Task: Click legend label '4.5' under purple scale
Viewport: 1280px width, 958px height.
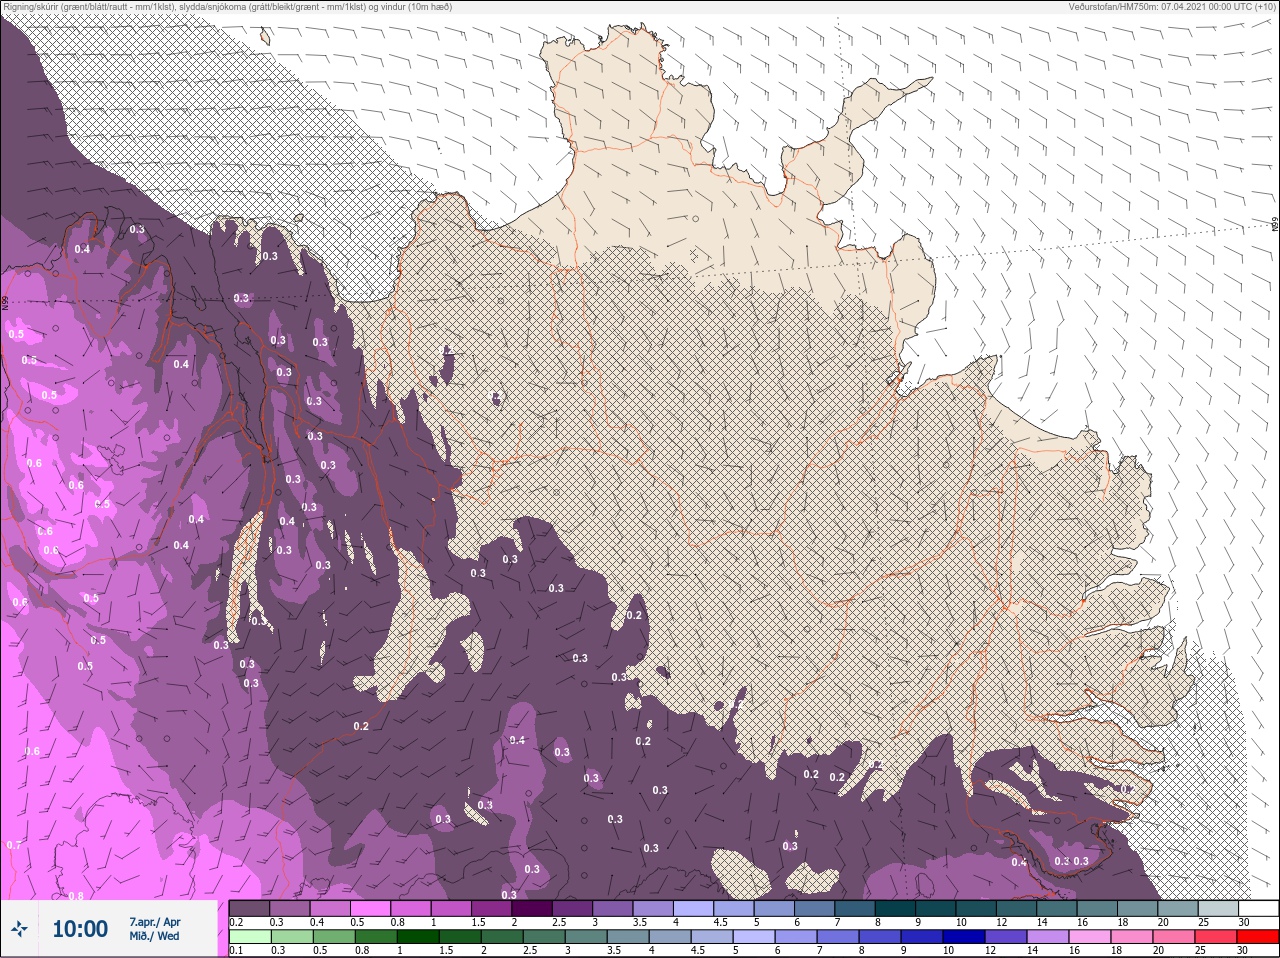Action: pyautogui.click(x=720, y=922)
